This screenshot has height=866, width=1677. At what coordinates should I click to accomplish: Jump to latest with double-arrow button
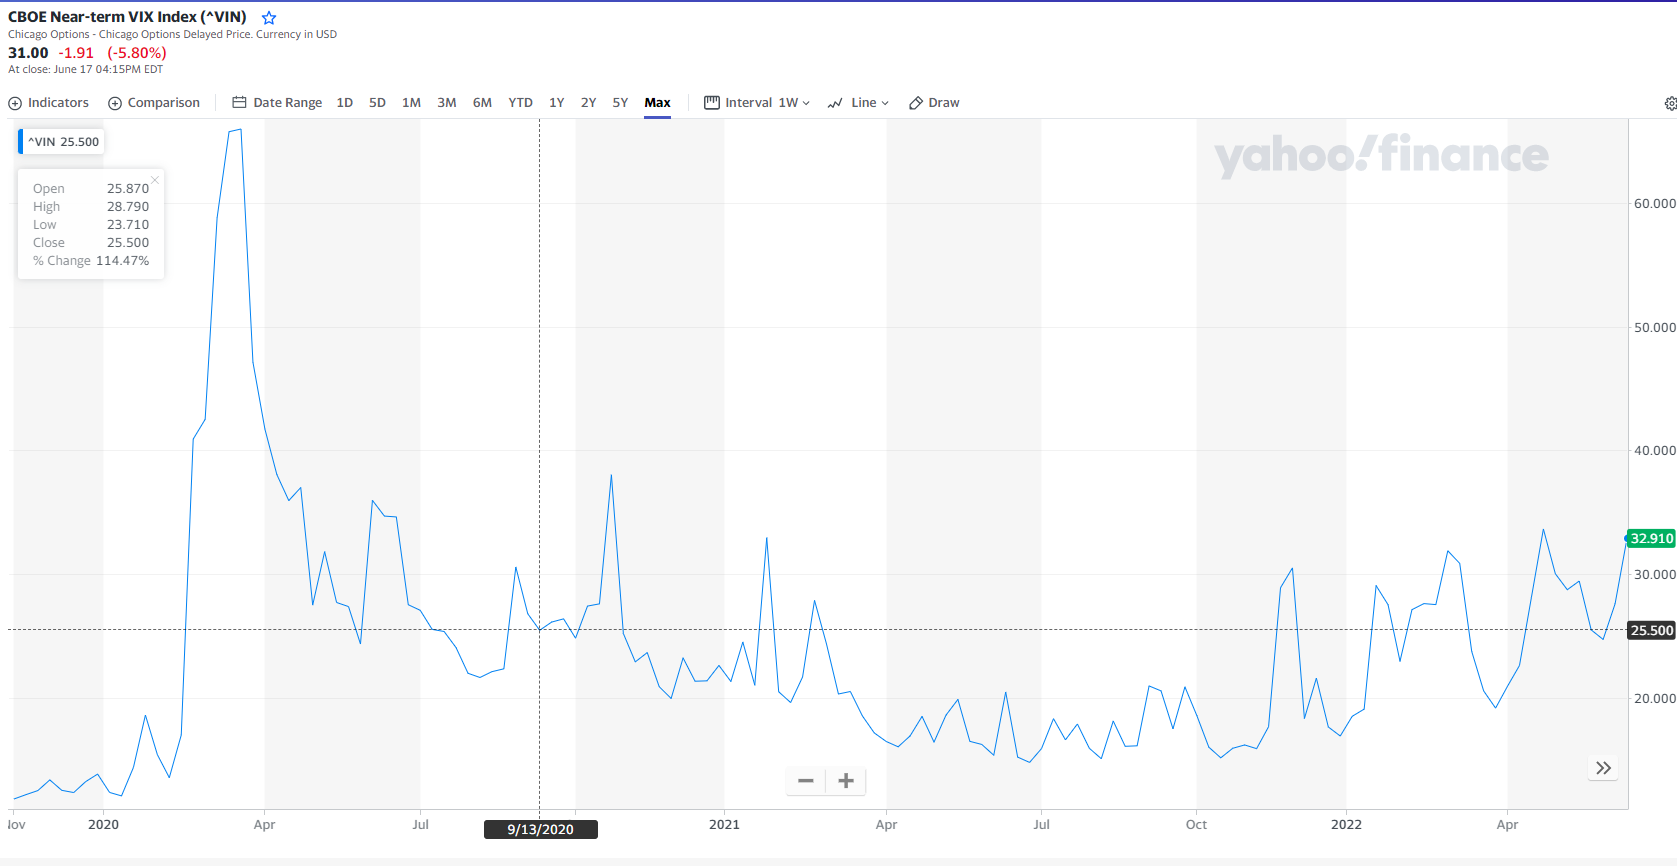(x=1603, y=768)
